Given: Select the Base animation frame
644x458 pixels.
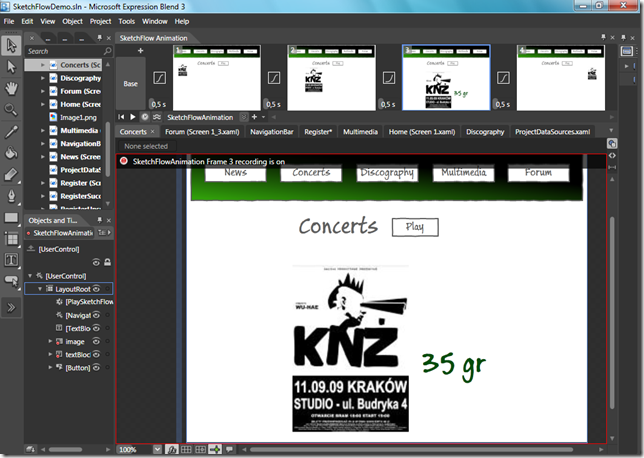Looking at the screenshot, I should pos(131,84).
